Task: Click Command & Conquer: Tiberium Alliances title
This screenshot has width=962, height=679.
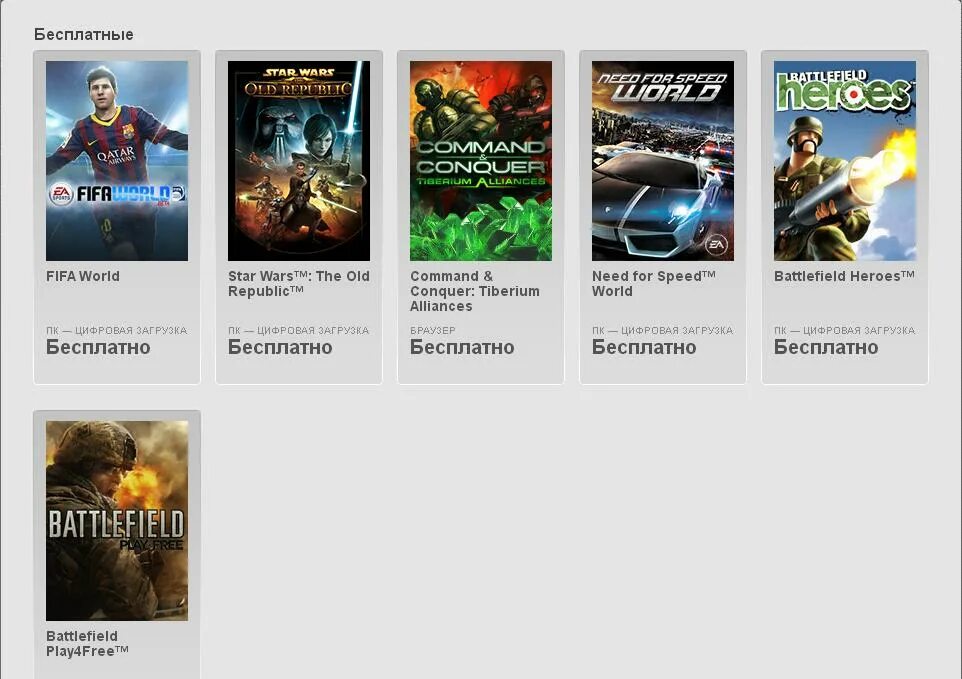Action: click(x=475, y=291)
